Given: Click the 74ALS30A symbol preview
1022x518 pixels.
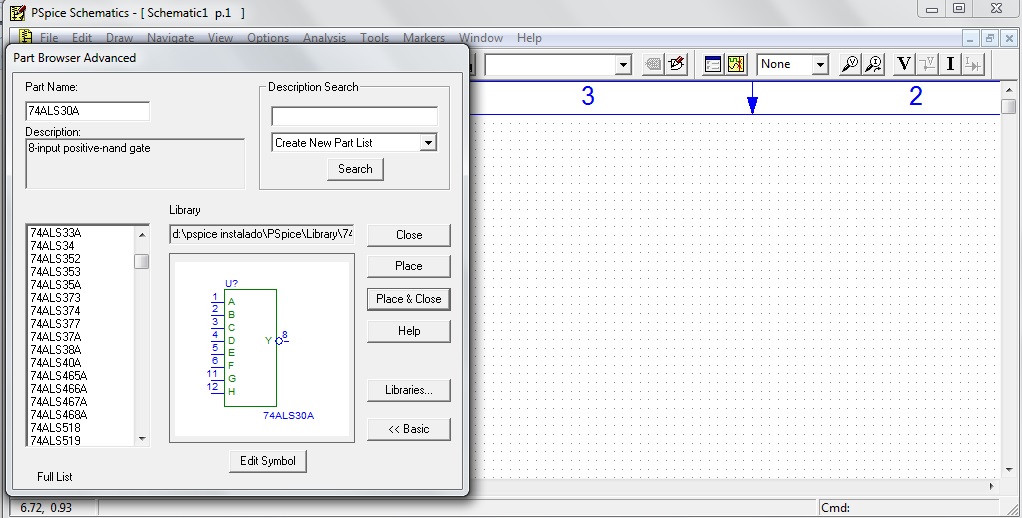Looking at the screenshot, I should (261, 349).
